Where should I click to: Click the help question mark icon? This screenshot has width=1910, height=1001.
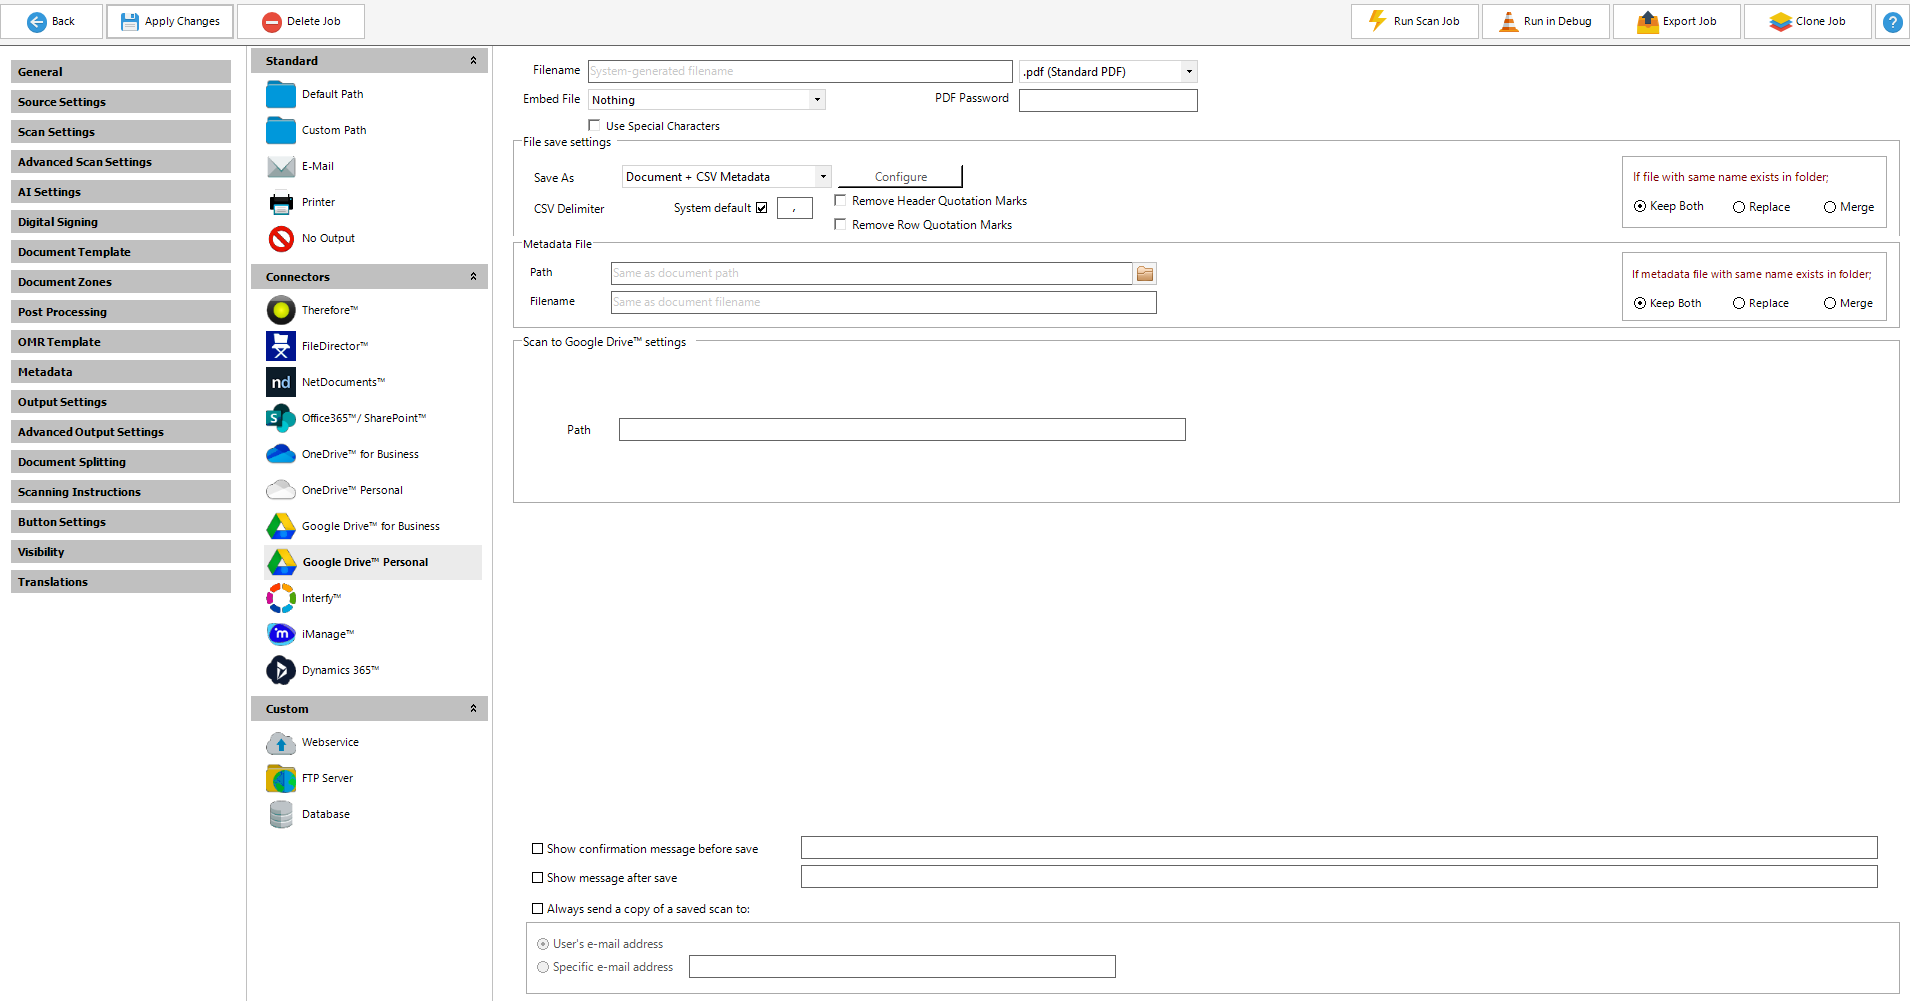tap(1892, 22)
